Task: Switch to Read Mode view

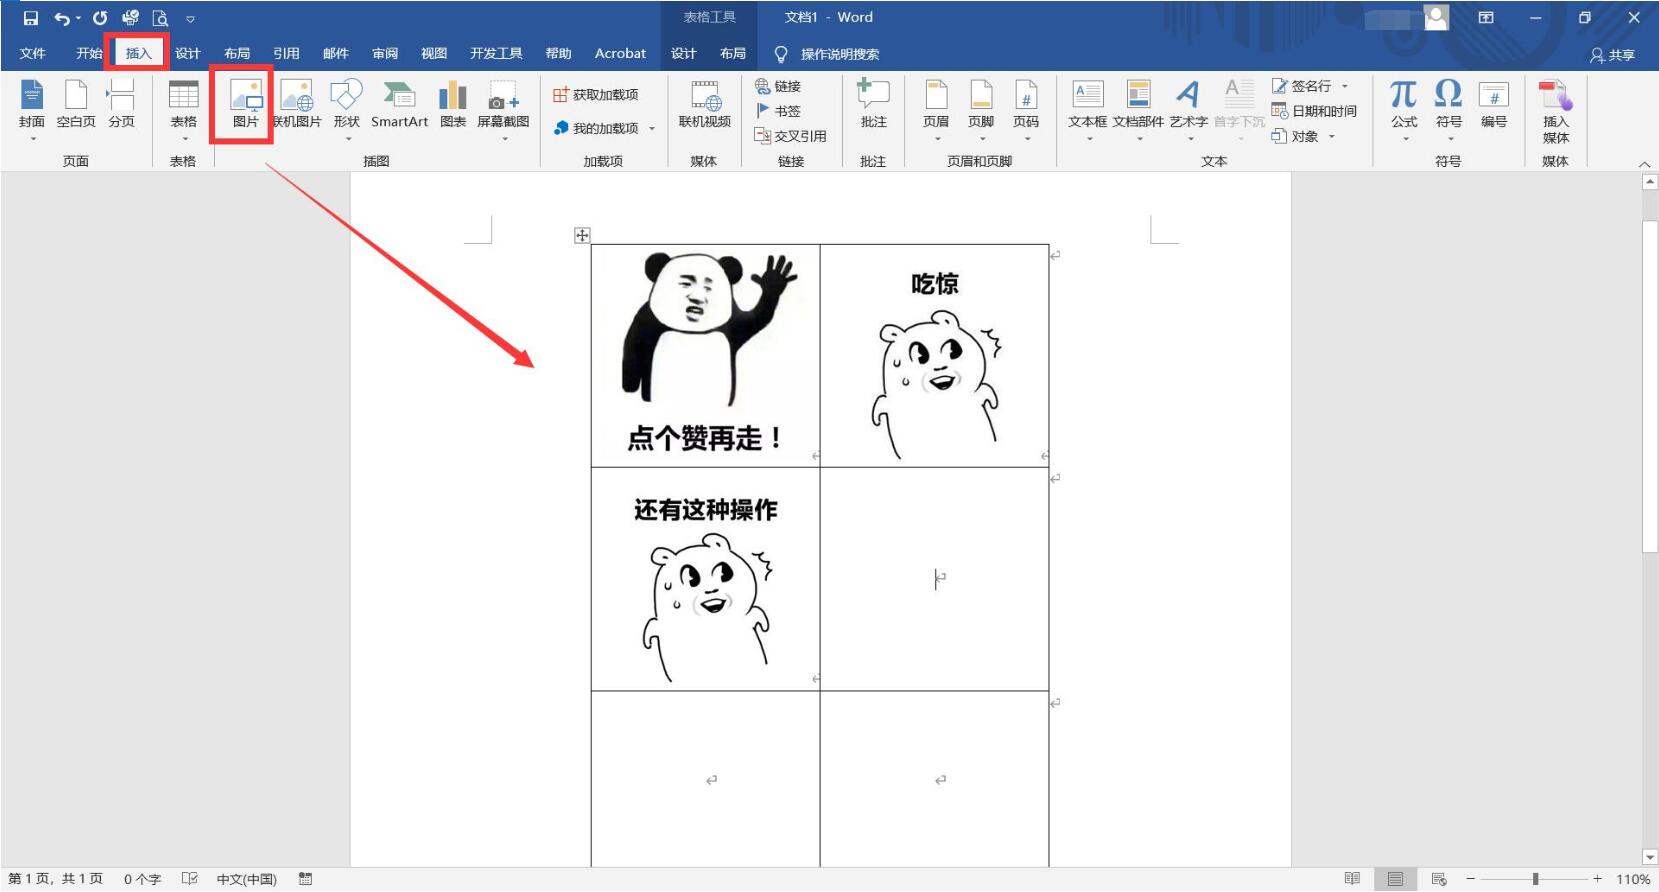Action: pyautogui.click(x=1352, y=879)
